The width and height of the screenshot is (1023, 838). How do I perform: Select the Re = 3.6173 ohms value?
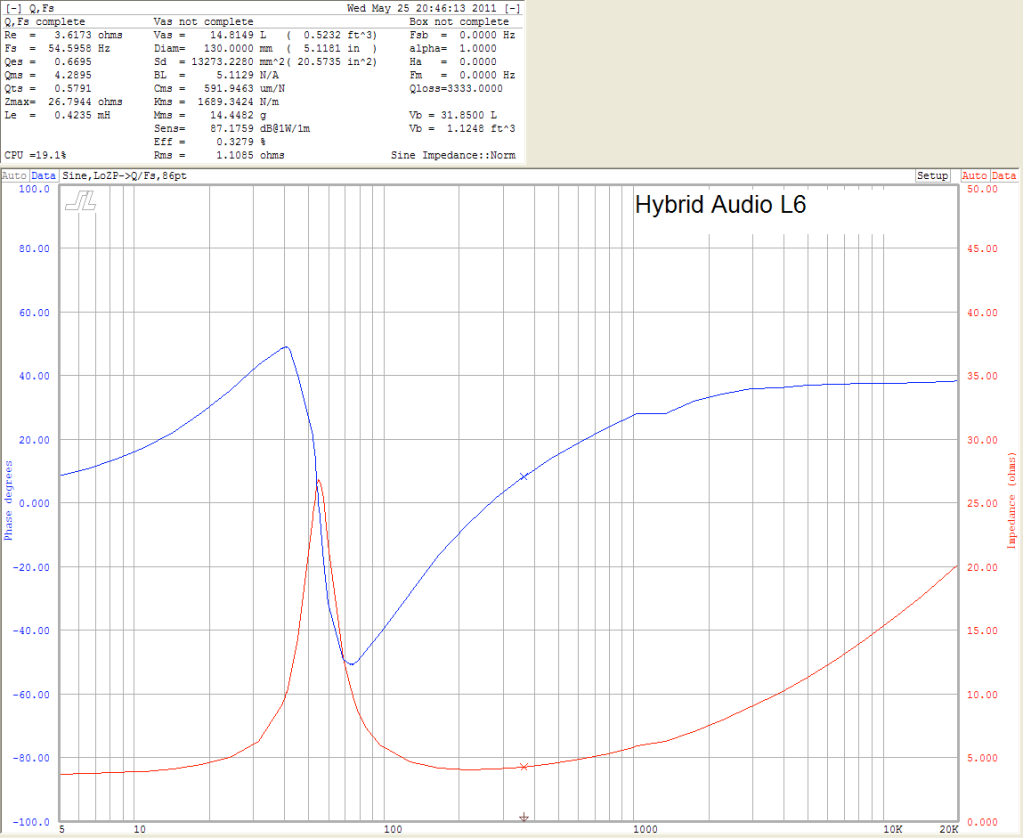click(63, 35)
